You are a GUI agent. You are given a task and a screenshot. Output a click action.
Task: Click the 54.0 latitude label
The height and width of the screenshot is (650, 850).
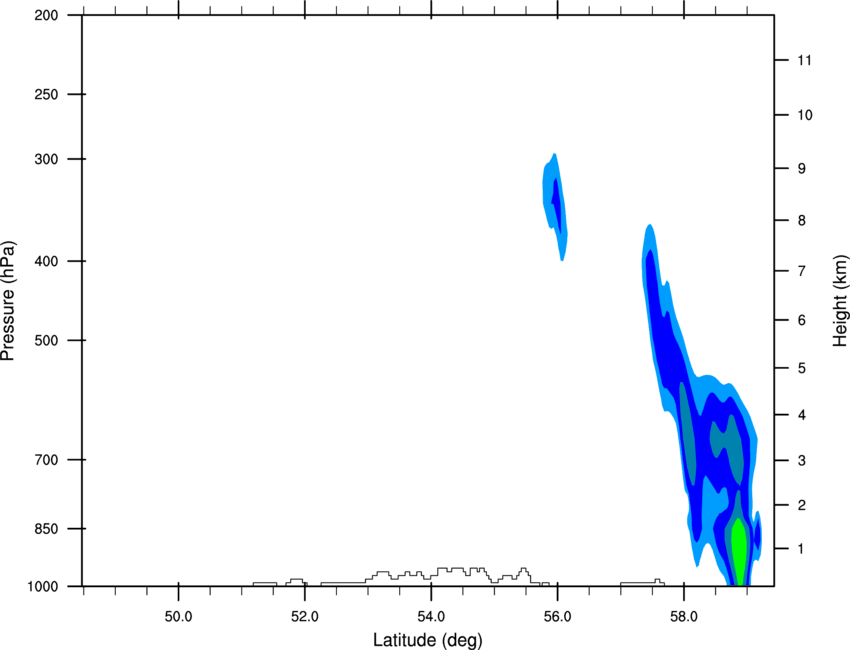431,616
